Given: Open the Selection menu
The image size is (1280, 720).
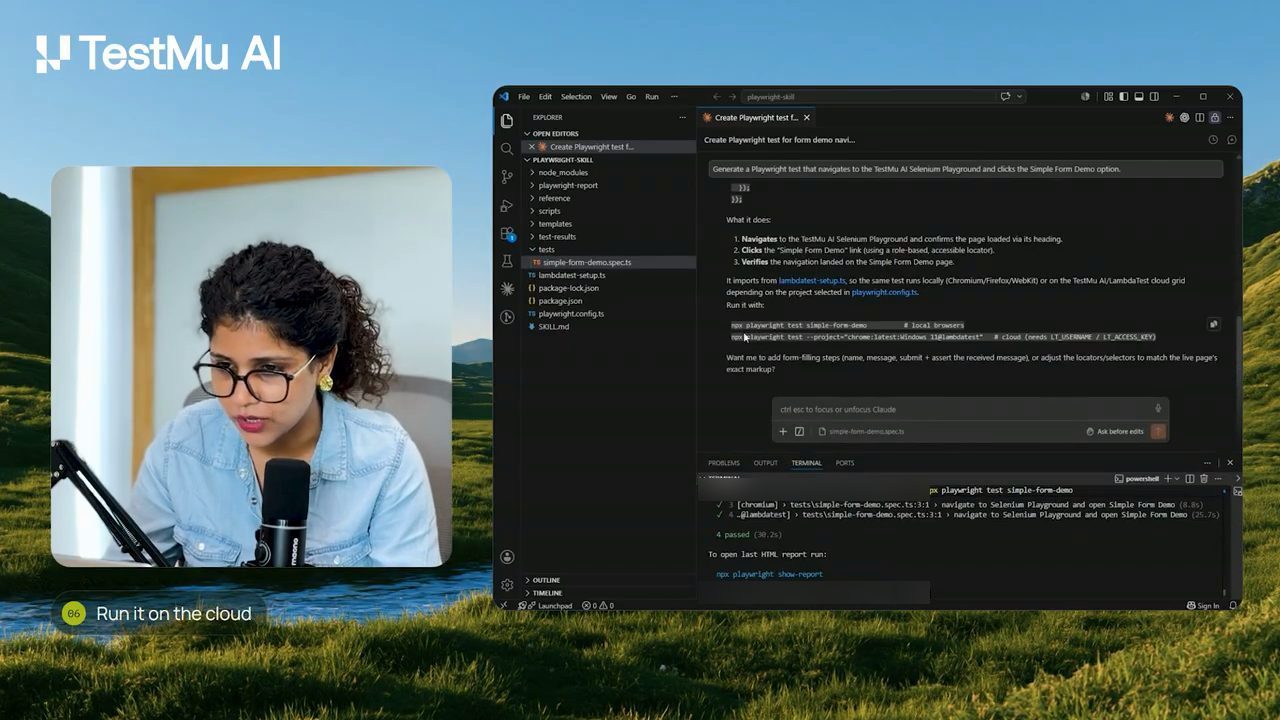Looking at the screenshot, I should tap(576, 97).
